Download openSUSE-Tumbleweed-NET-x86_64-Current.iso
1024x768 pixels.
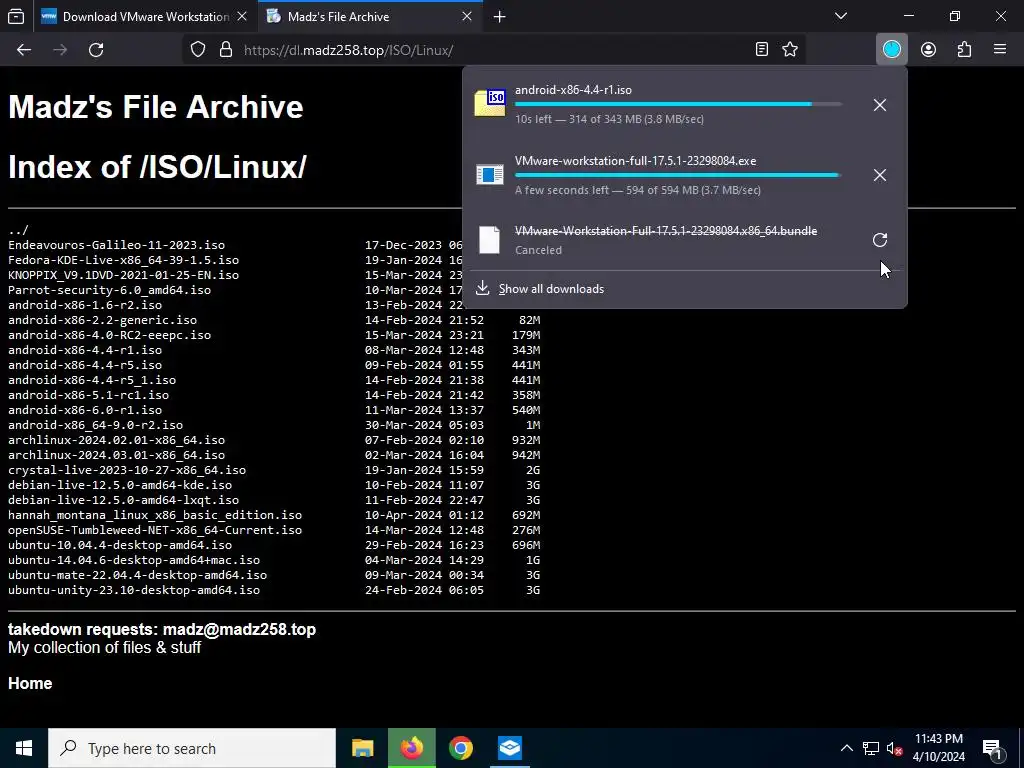(x=155, y=530)
